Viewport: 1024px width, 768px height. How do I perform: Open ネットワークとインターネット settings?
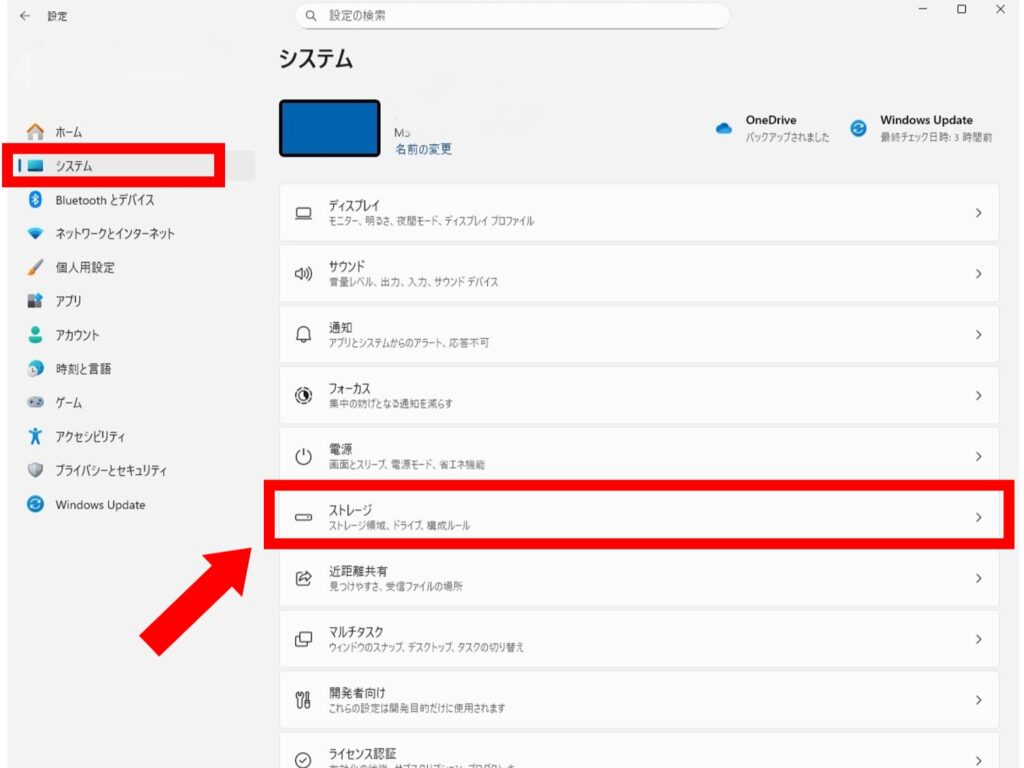coord(115,233)
